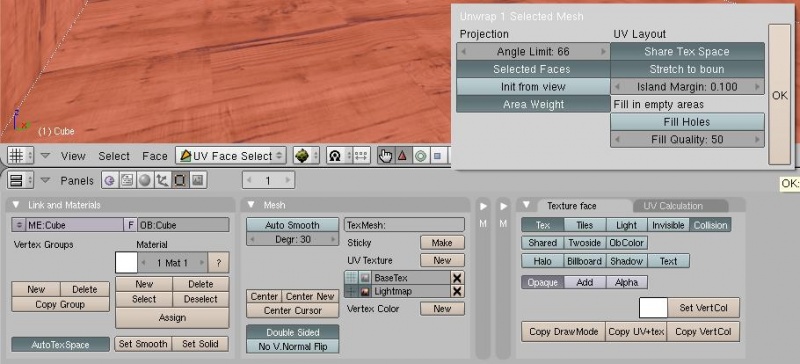Open the Select menu

114,156
